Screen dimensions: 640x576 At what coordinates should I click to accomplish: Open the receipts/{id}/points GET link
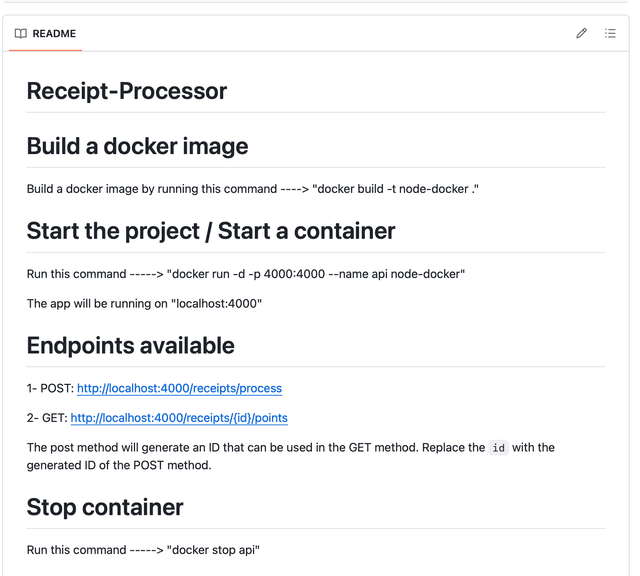point(179,417)
